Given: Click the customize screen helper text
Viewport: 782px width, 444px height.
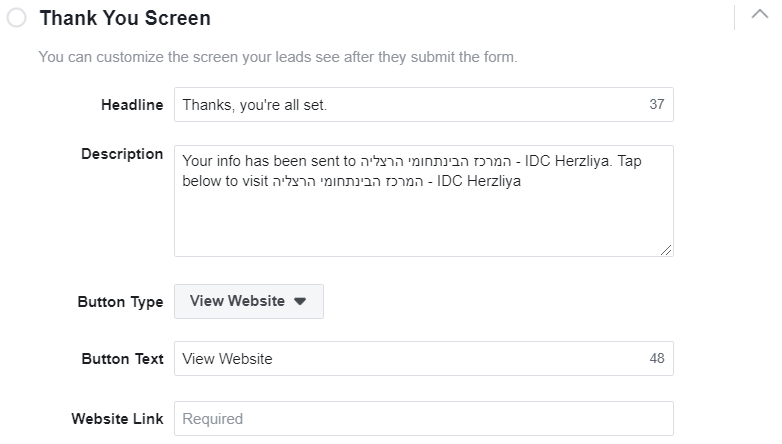Looking at the screenshot, I should [x=278, y=57].
